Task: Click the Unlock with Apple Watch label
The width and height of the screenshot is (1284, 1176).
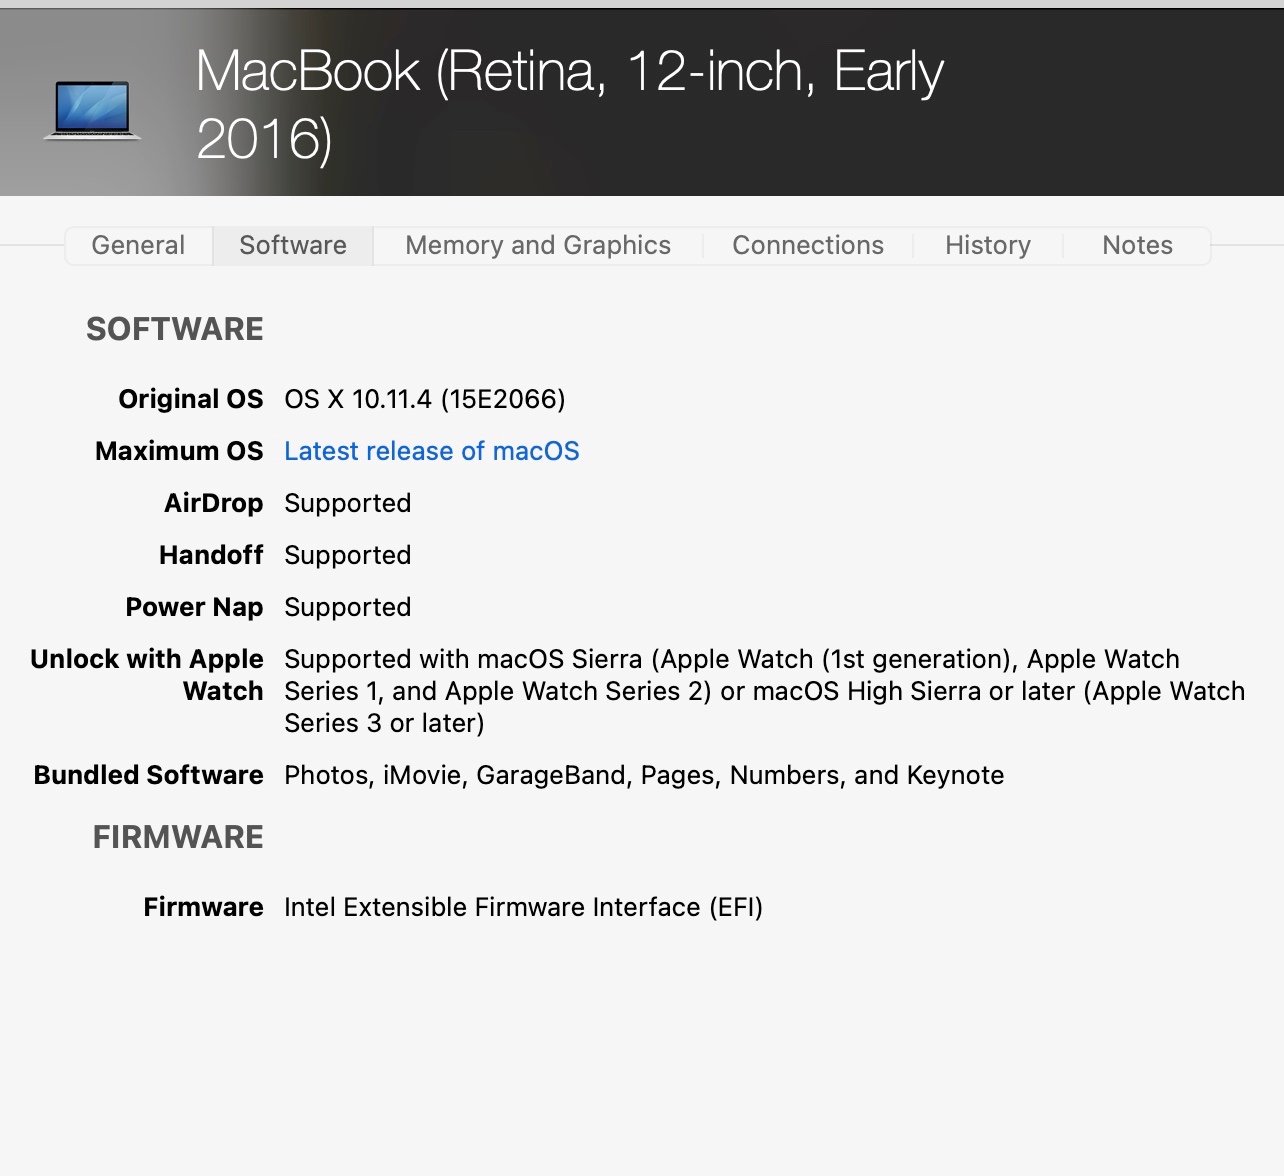Action: (x=147, y=675)
